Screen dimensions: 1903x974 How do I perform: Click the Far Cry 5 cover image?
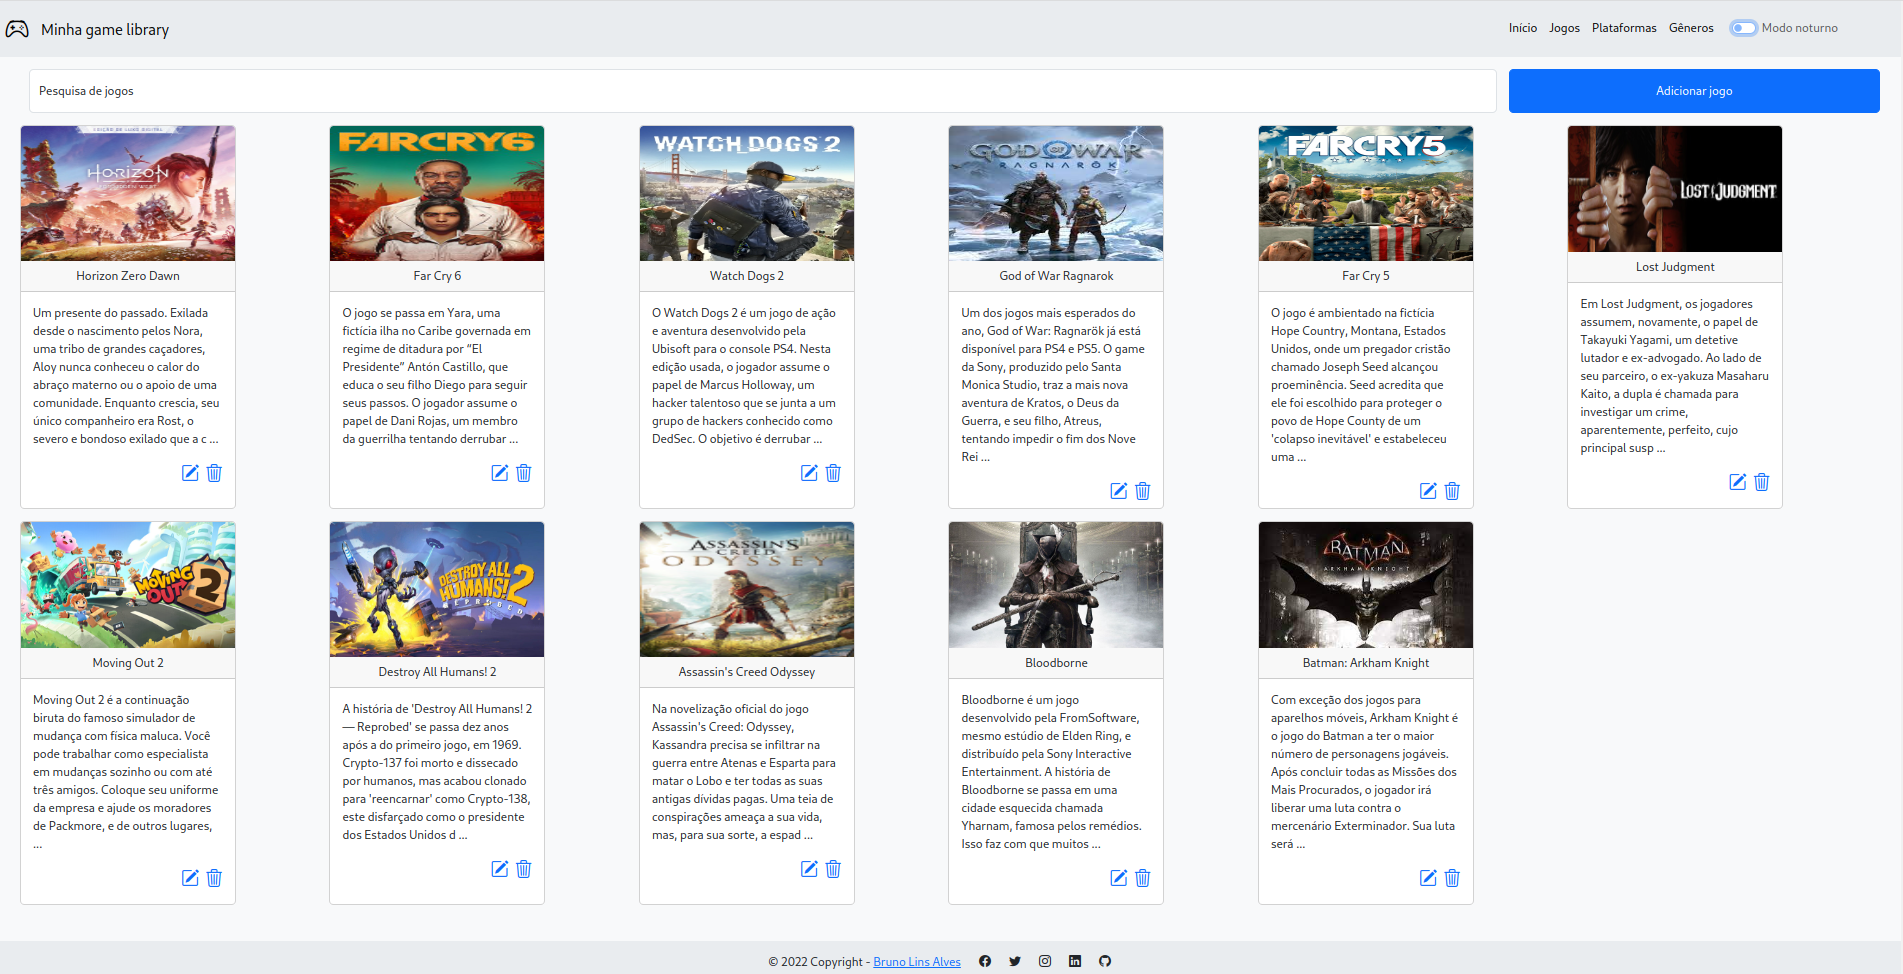[x=1366, y=193]
